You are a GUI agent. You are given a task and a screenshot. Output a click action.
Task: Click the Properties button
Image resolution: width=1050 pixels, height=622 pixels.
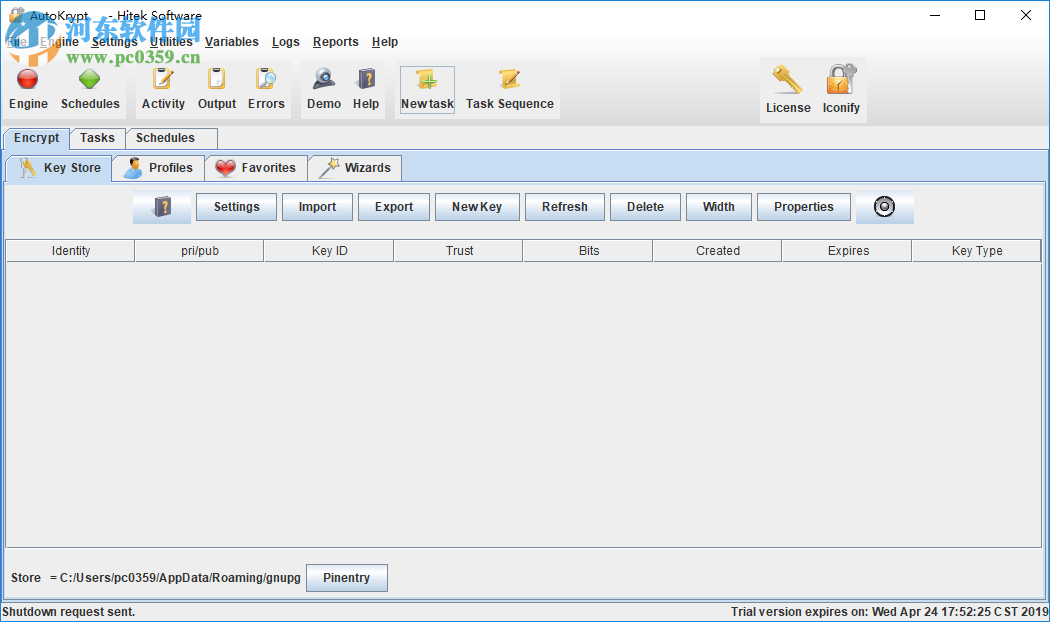pos(804,207)
